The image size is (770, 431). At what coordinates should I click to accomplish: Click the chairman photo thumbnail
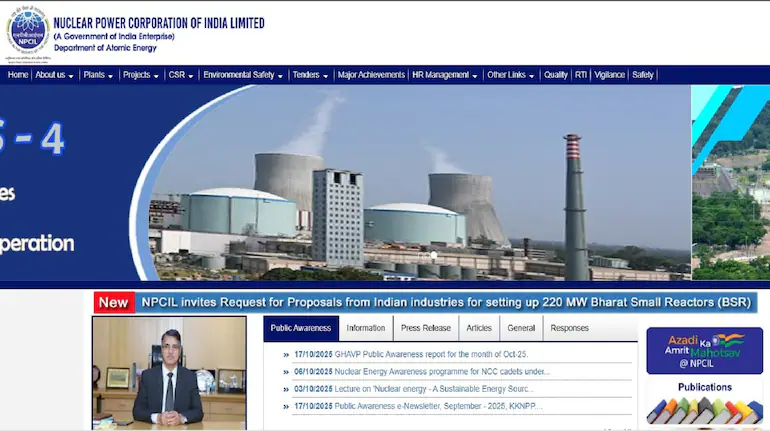[169, 370]
